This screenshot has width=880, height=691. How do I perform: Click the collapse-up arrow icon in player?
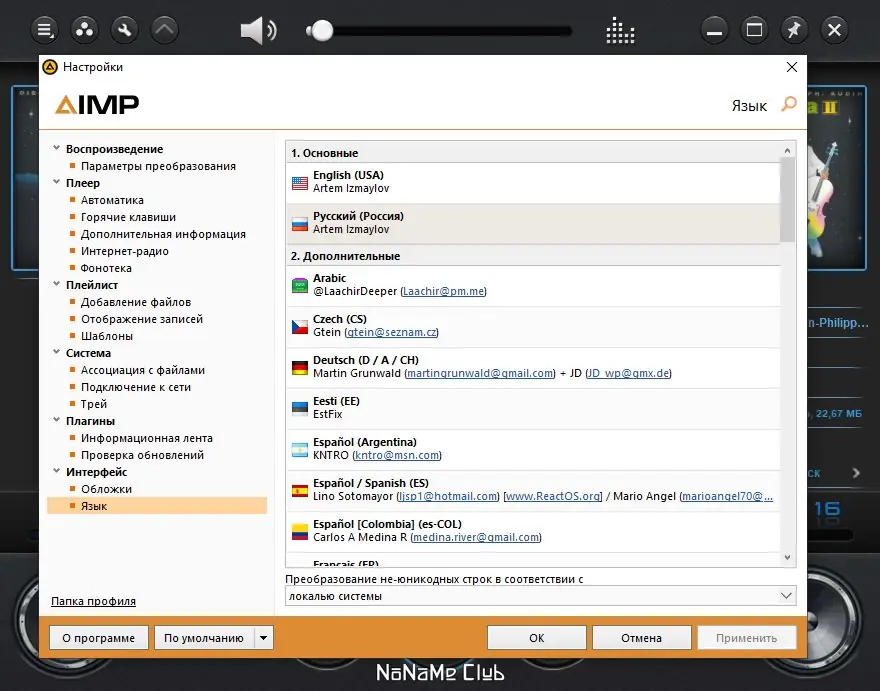[164, 30]
